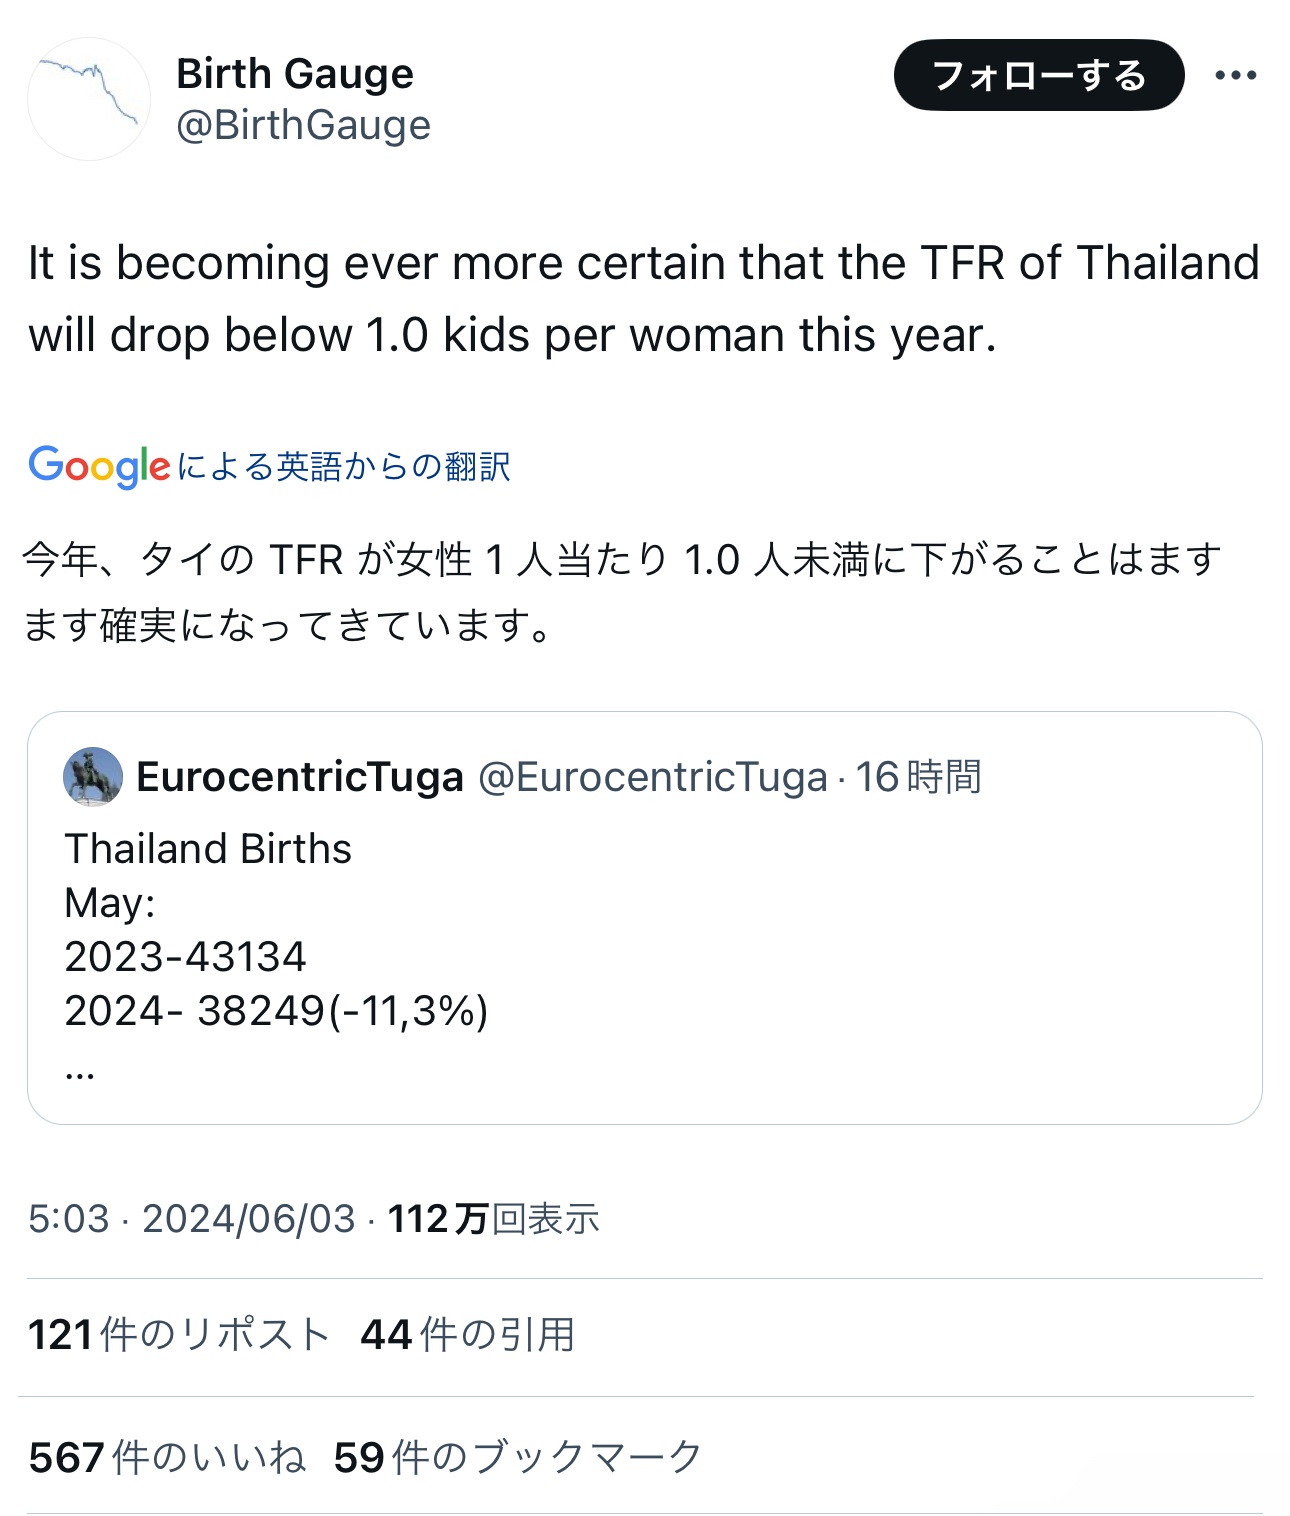The width and height of the screenshot is (1290, 1516).
Task: View the 112万回表示 view count
Action: pos(494,1219)
